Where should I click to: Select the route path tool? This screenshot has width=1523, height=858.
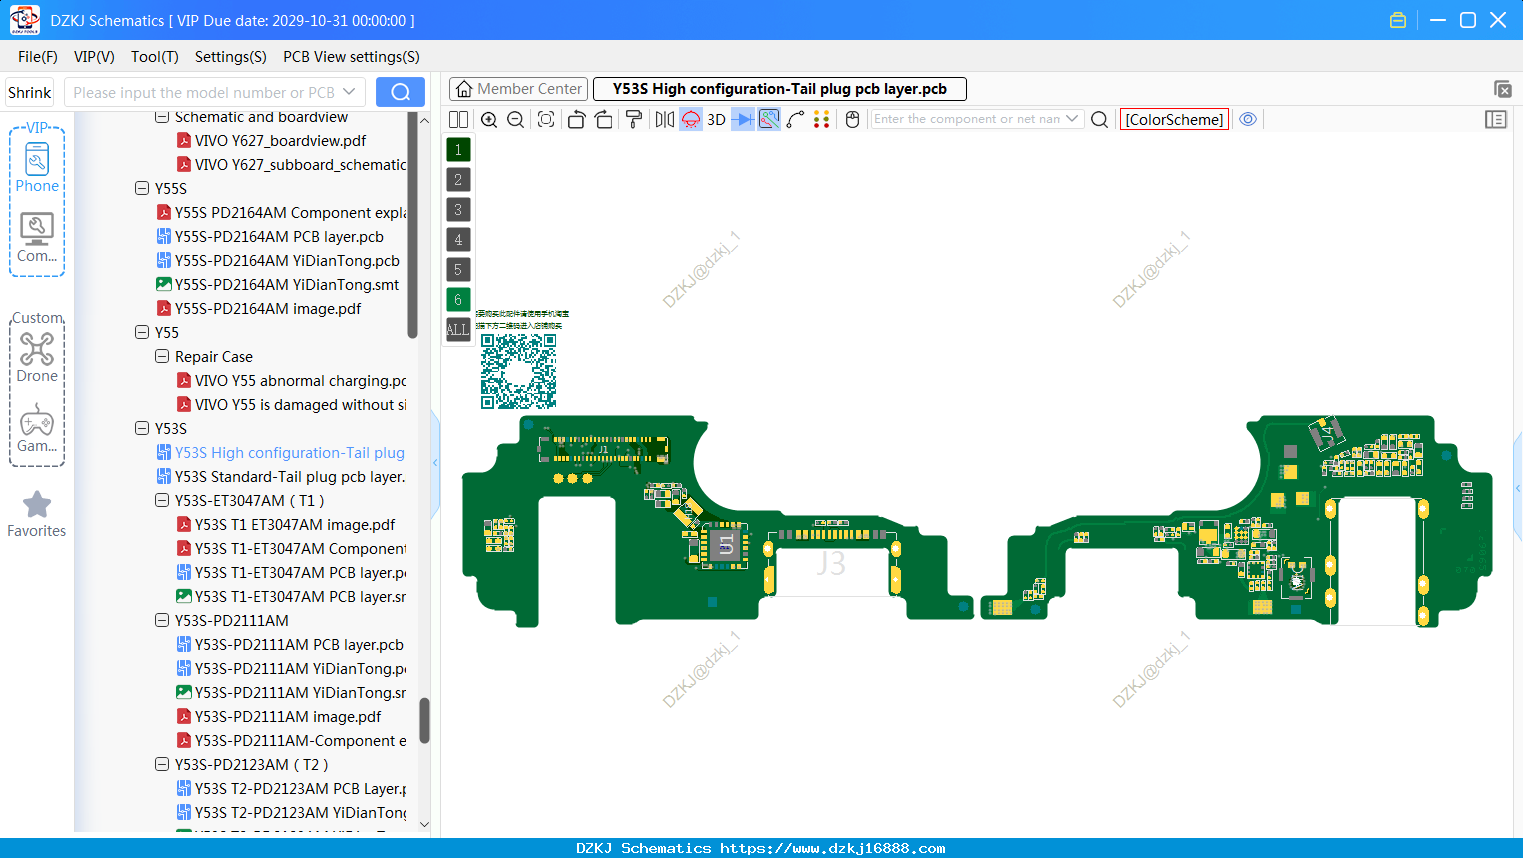[x=795, y=119]
